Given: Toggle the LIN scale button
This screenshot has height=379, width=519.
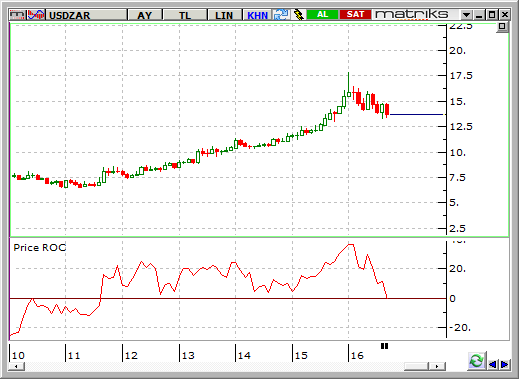Looking at the screenshot, I should tap(224, 15).
